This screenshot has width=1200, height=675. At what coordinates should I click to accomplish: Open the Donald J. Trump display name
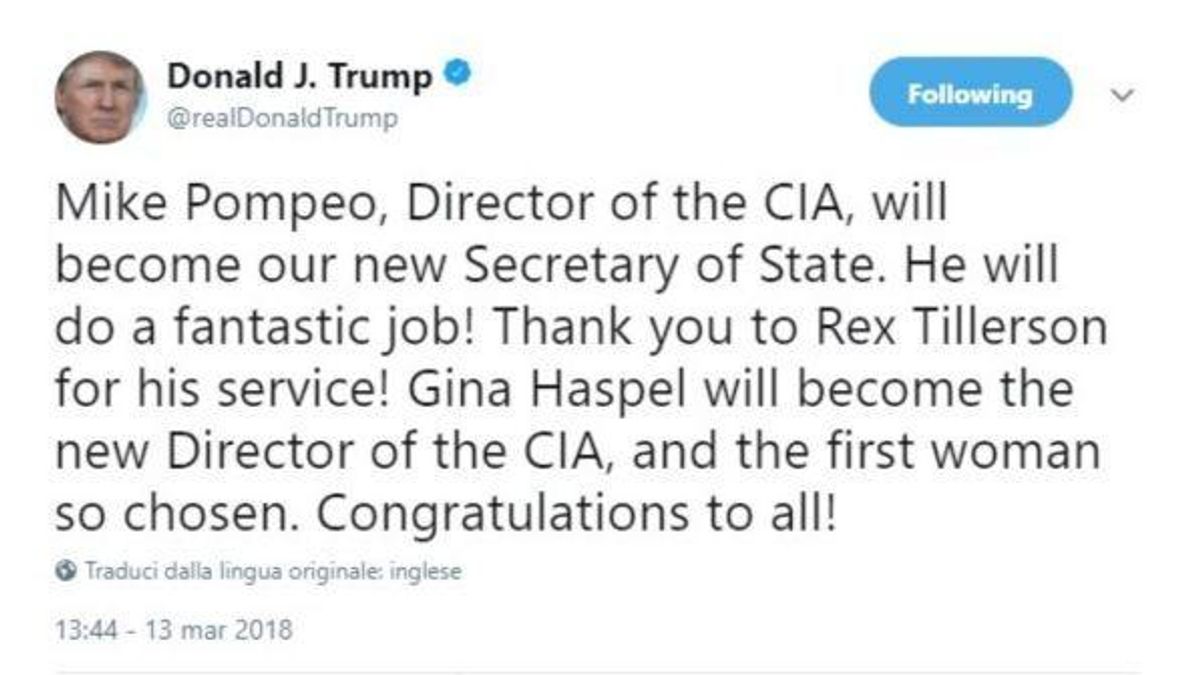300,77
